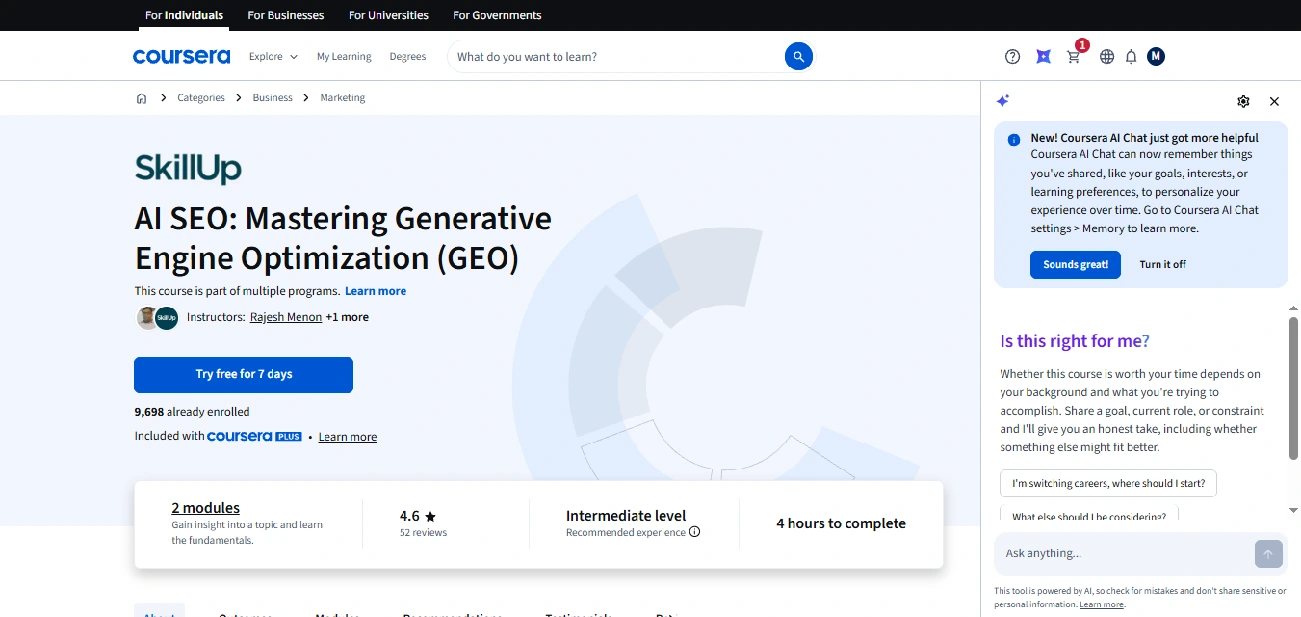Click the scrollbar up arrow
This screenshot has width=1301, height=617.
tap(1293, 308)
